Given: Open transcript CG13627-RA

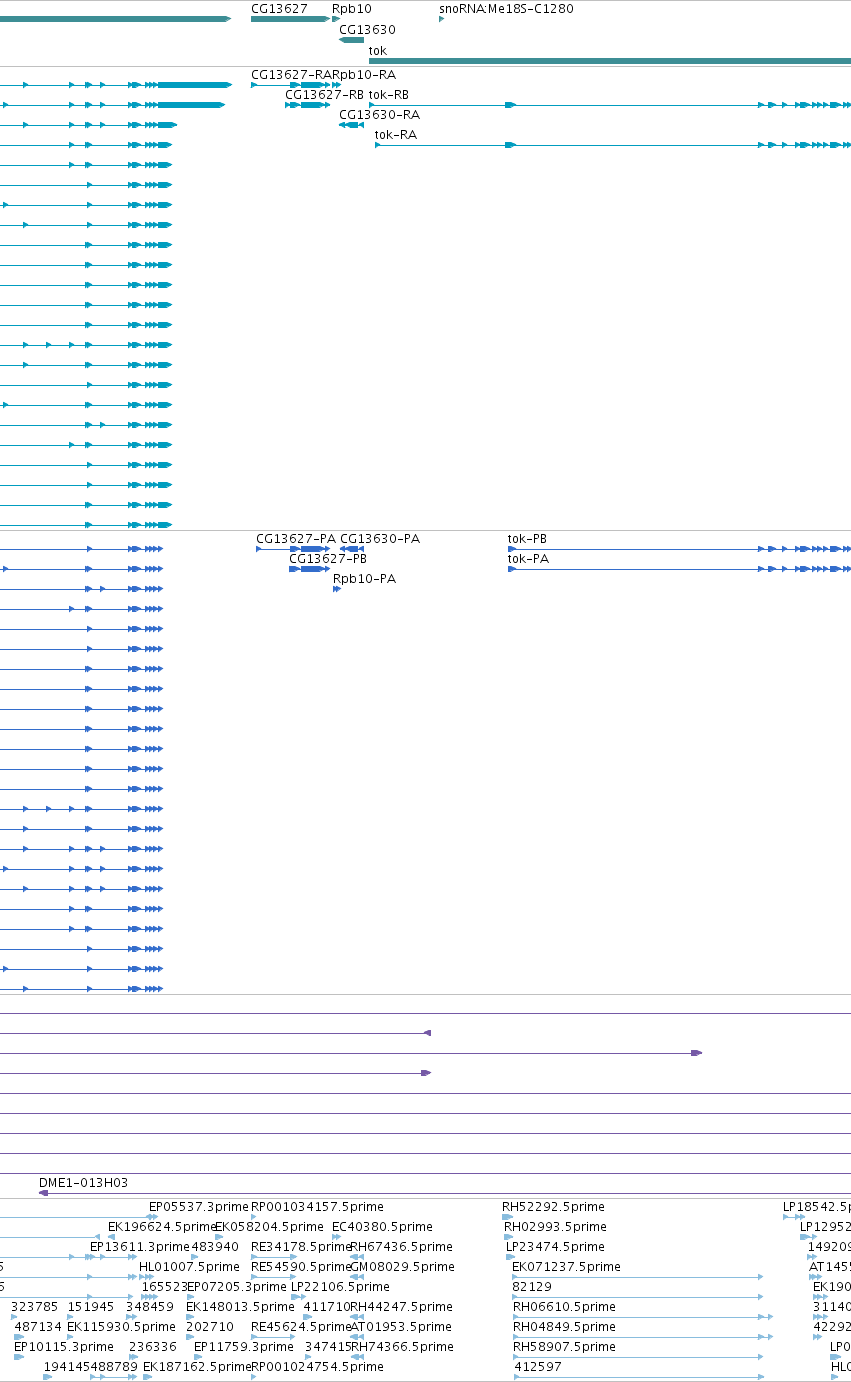Looking at the screenshot, I should (x=291, y=74).
